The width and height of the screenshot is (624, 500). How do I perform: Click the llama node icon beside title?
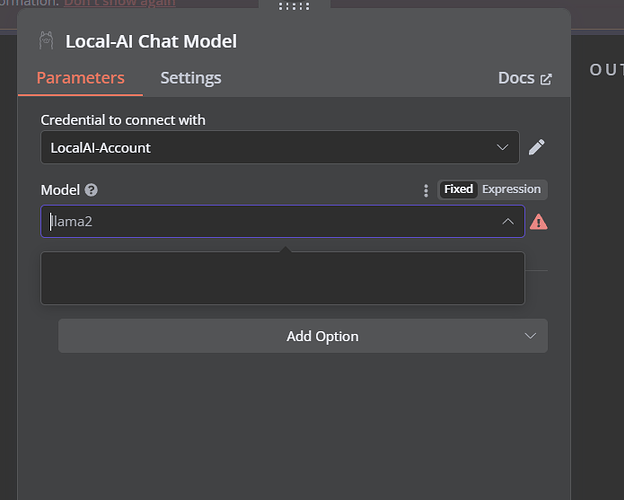click(x=46, y=41)
